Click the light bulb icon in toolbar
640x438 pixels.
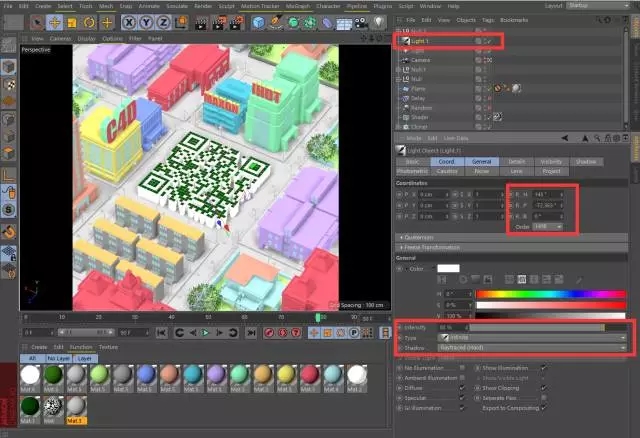380,22
